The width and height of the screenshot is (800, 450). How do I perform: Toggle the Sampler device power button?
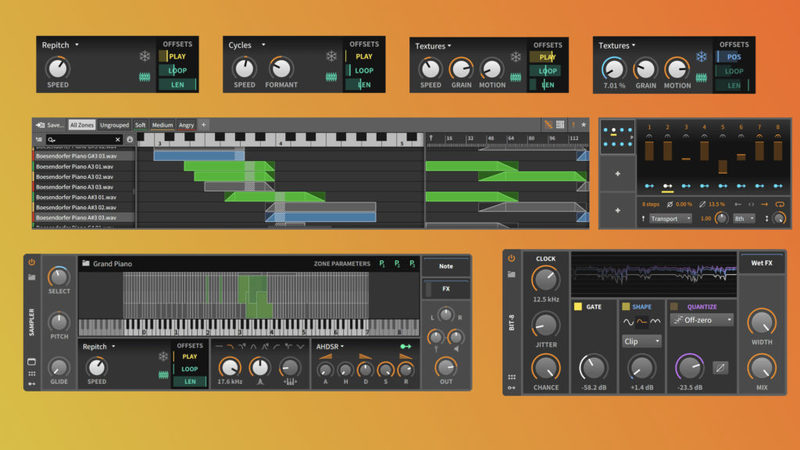click(32, 262)
